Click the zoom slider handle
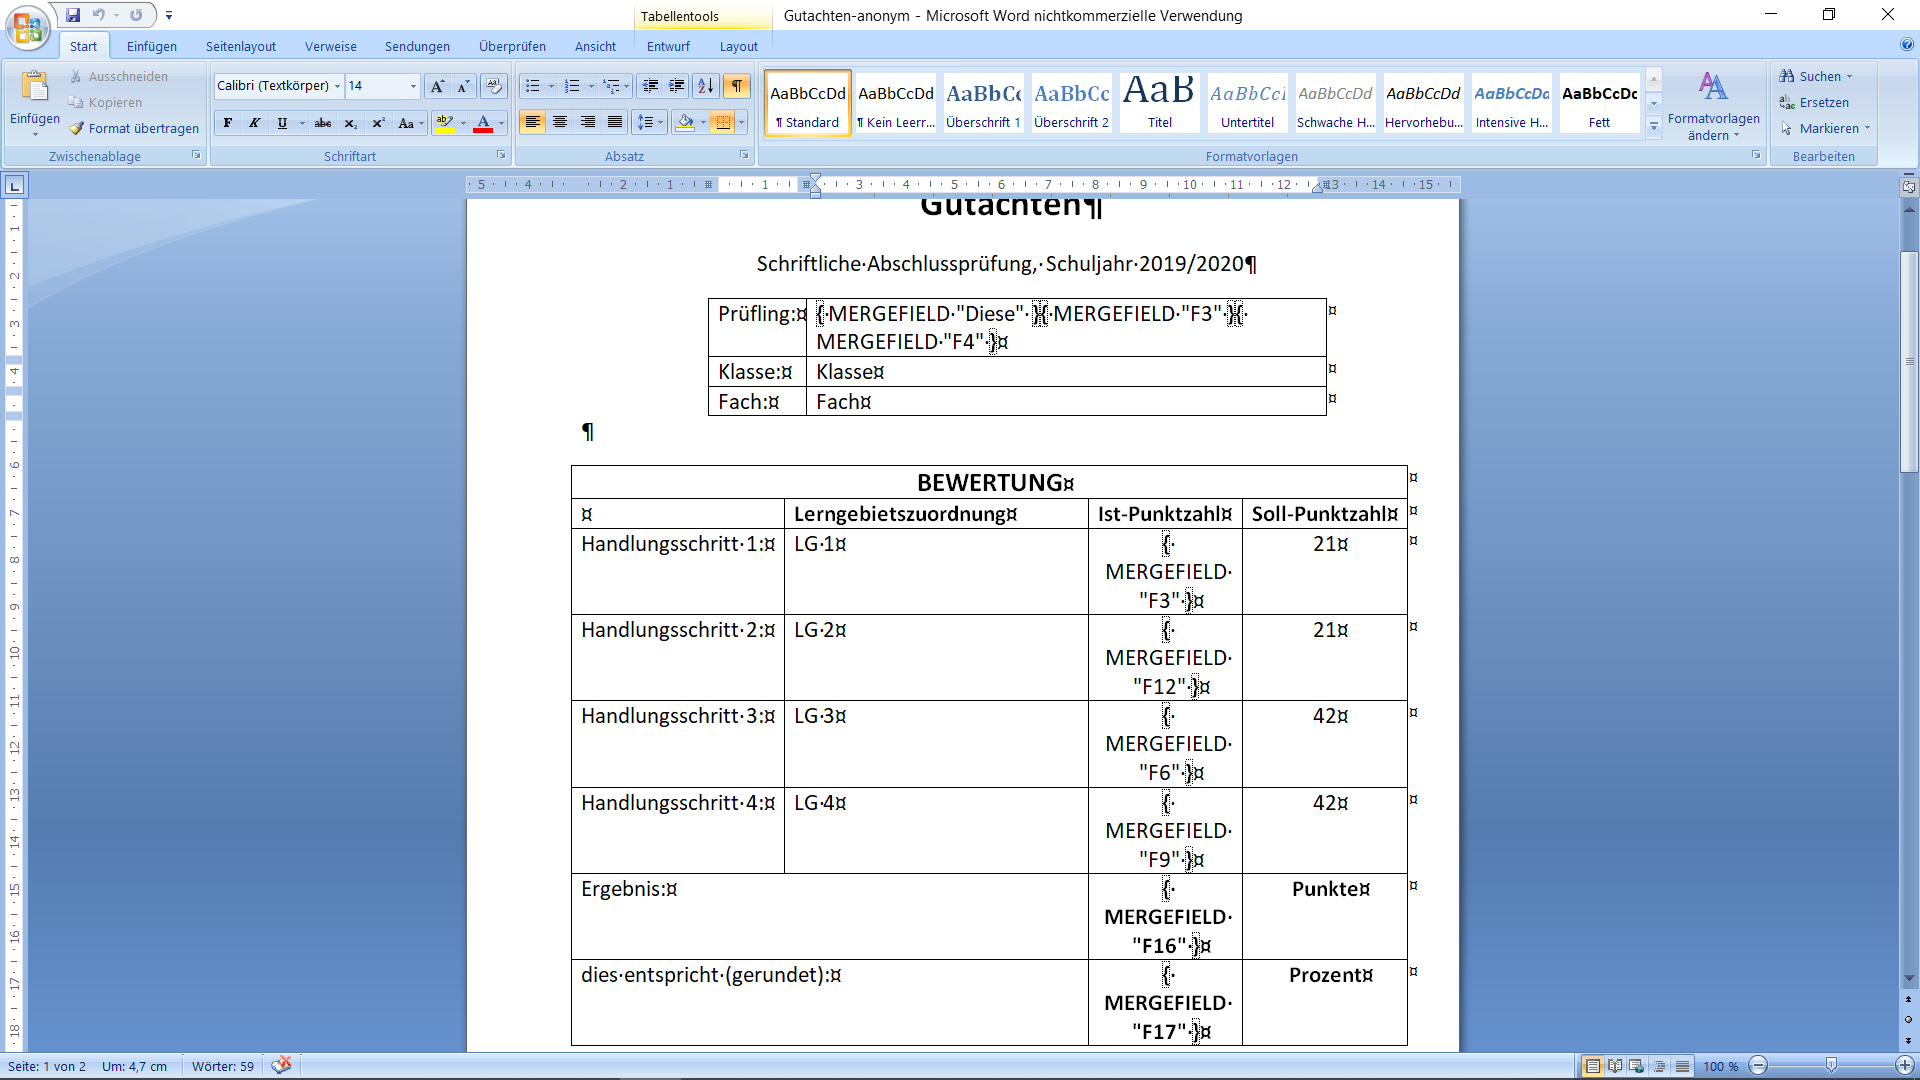1920x1080 pixels. (1831, 1066)
